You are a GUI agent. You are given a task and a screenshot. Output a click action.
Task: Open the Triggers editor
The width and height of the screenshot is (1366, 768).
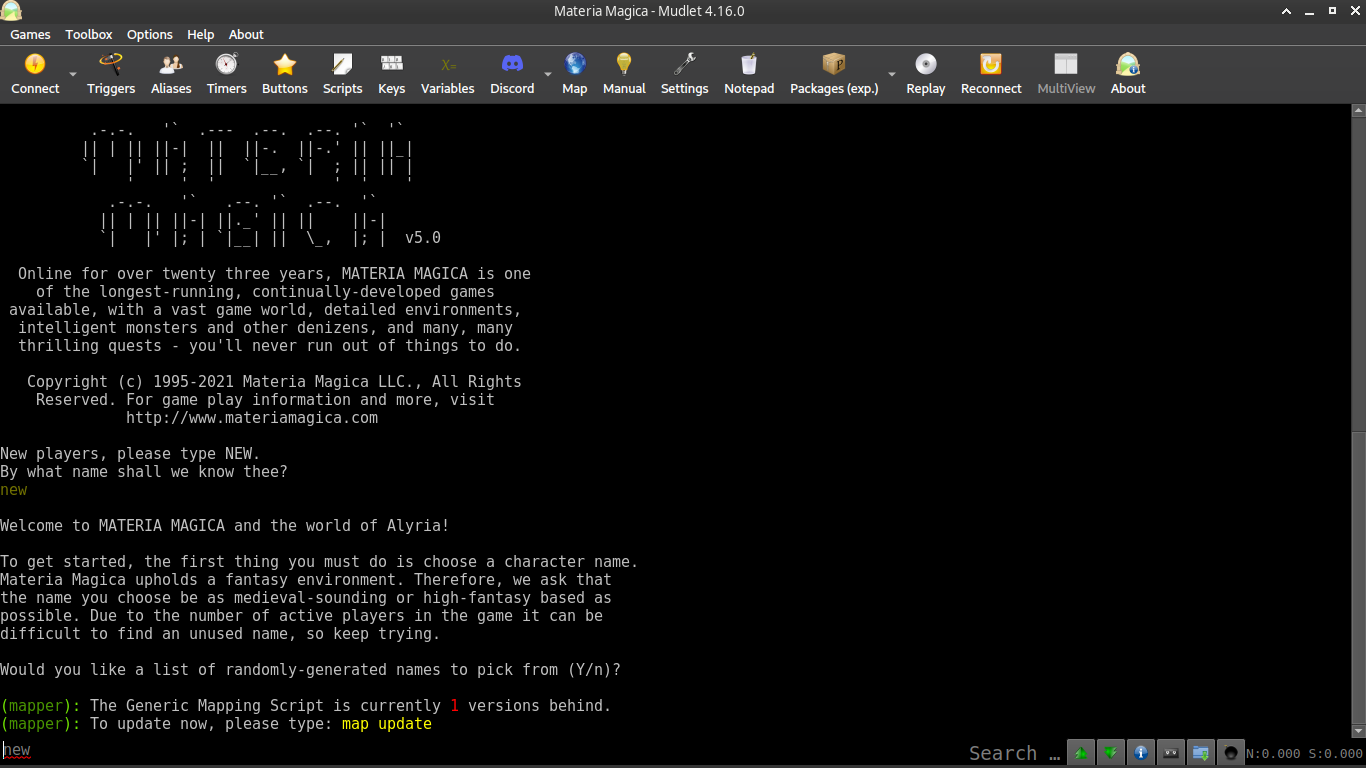click(x=110, y=75)
